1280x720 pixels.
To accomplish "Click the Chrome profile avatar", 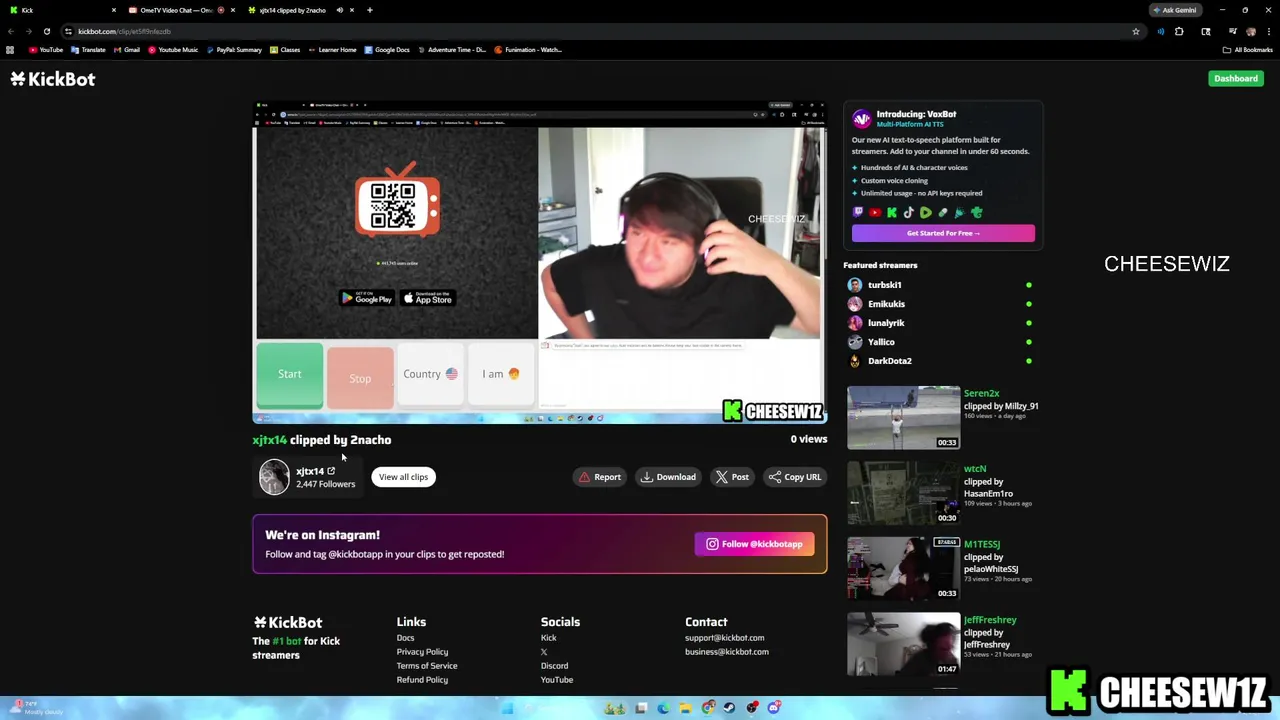I will click(x=1251, y=31).
